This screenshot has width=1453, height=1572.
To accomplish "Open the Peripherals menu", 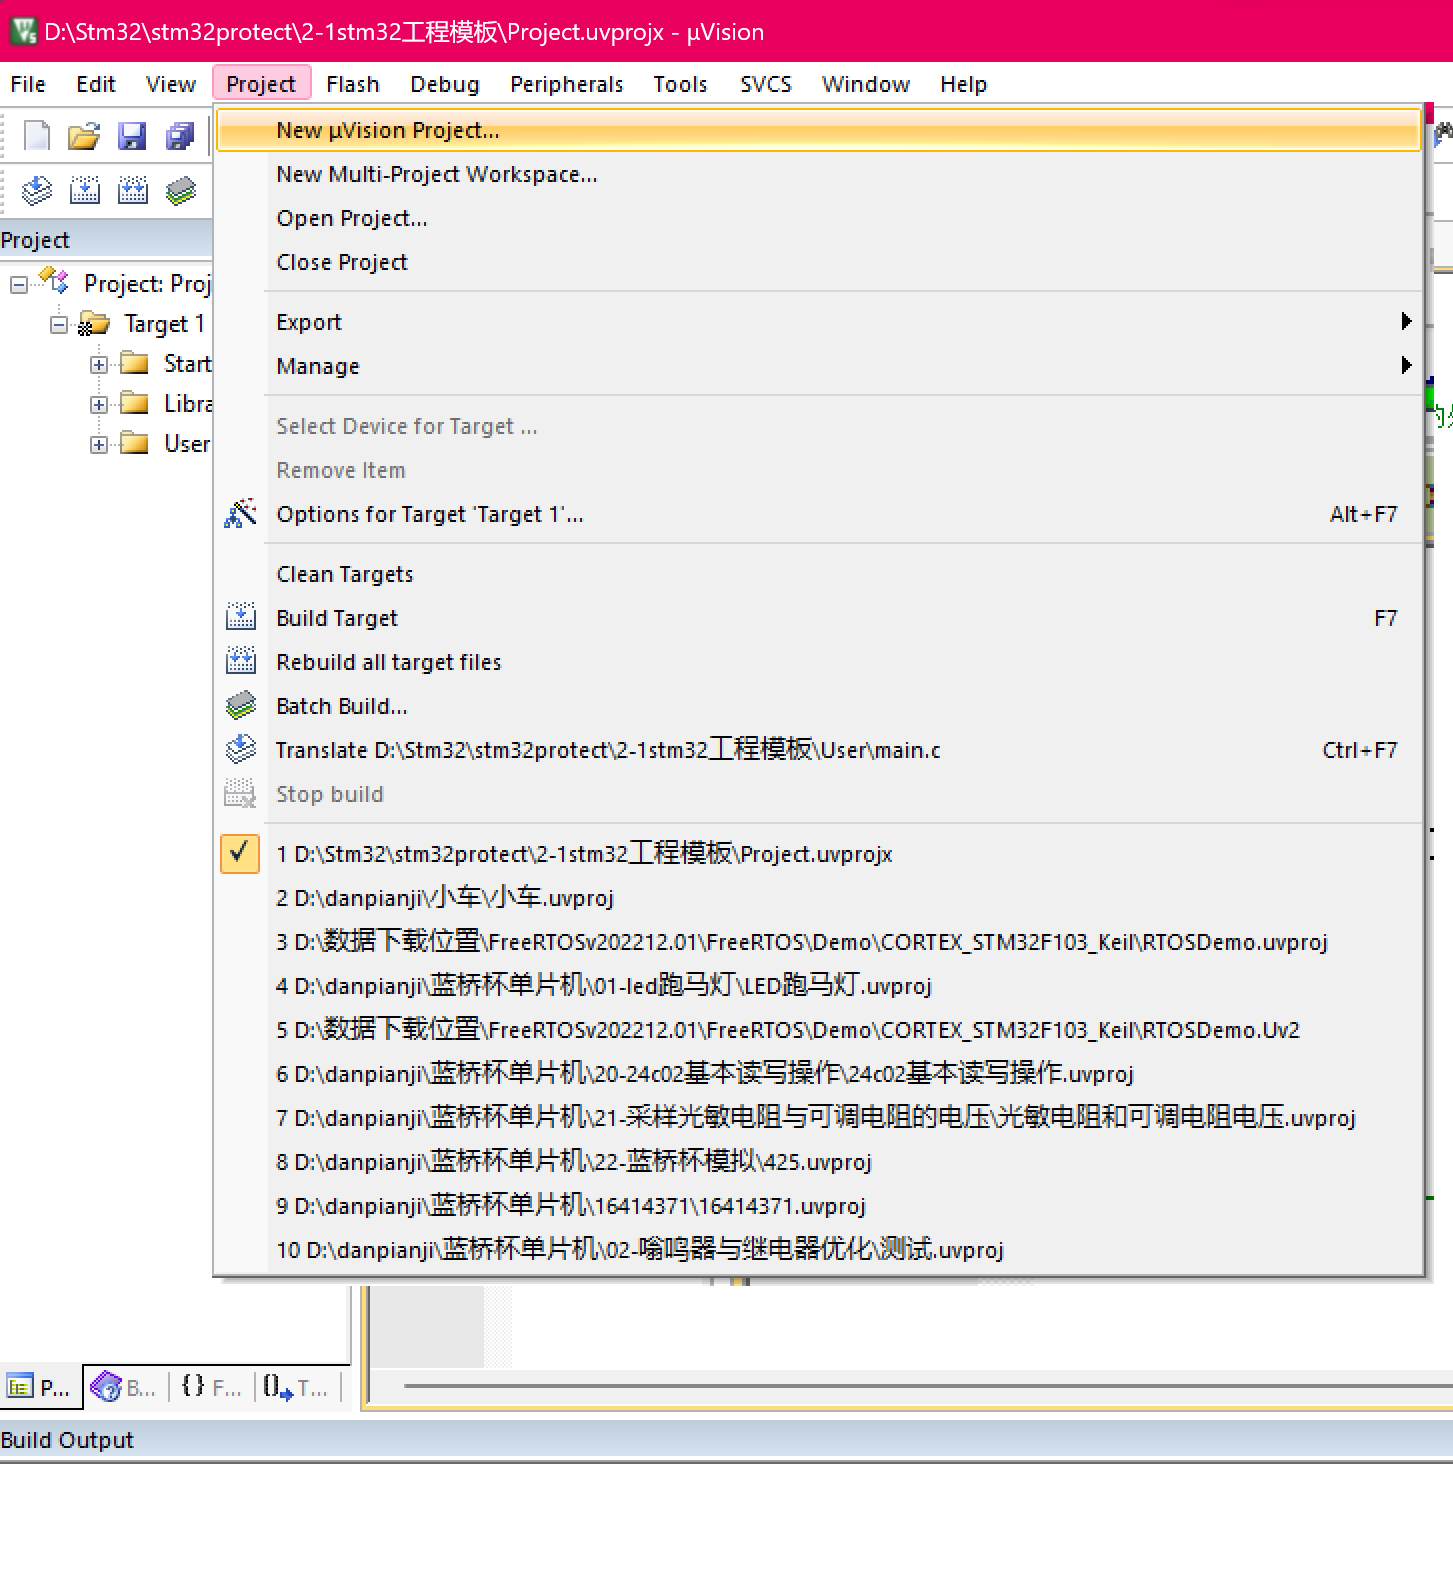I will [x=567, y=84].
